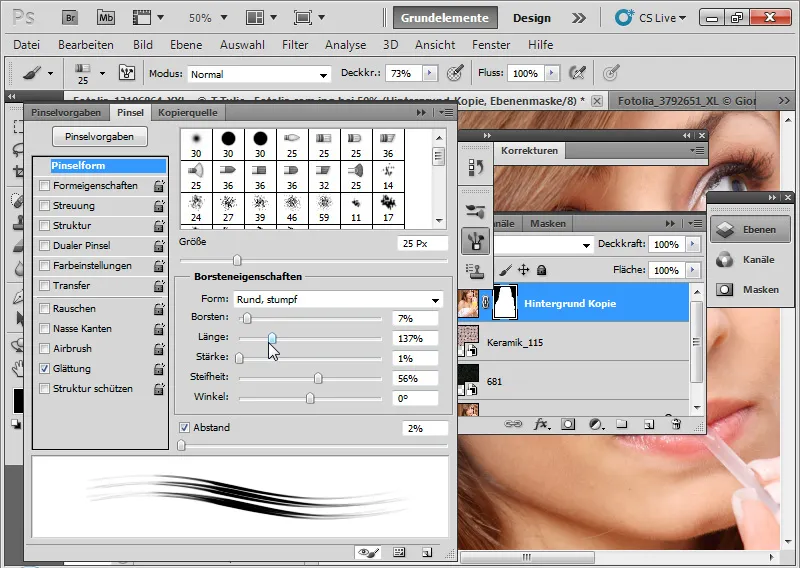The height and width of the screenshot is (568, 800).
Task: Open the Form bristle shape dropdown
Action: (338, 300)
